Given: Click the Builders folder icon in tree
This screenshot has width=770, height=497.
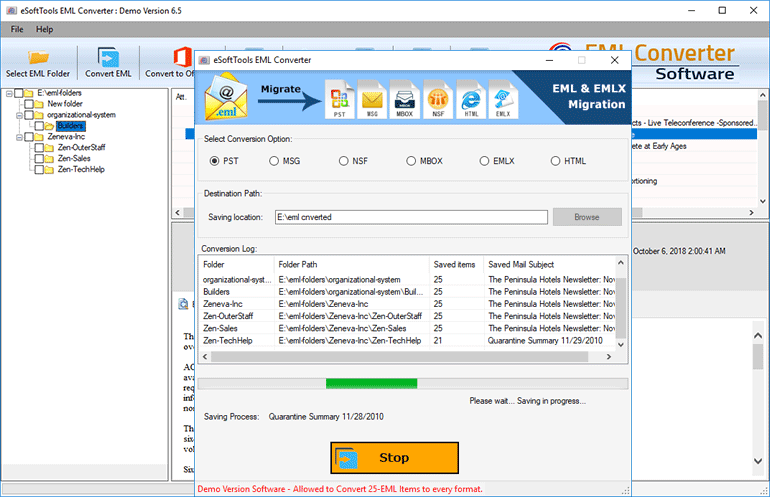Looking at the screenshot, I should [x=49, y=126].
